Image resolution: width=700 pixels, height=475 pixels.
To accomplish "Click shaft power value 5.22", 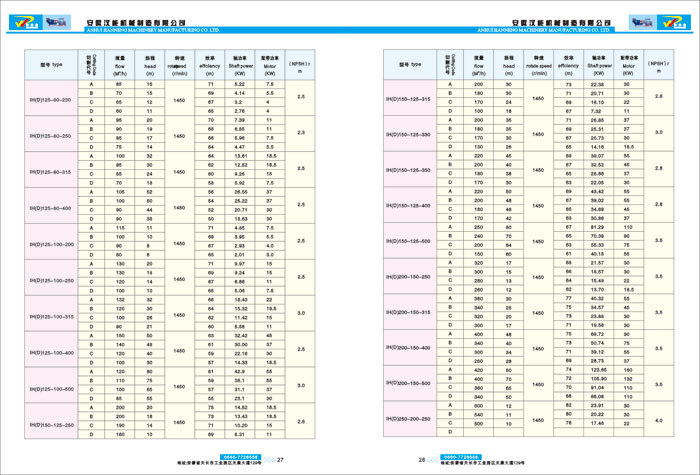I will (x=240, y=84).
